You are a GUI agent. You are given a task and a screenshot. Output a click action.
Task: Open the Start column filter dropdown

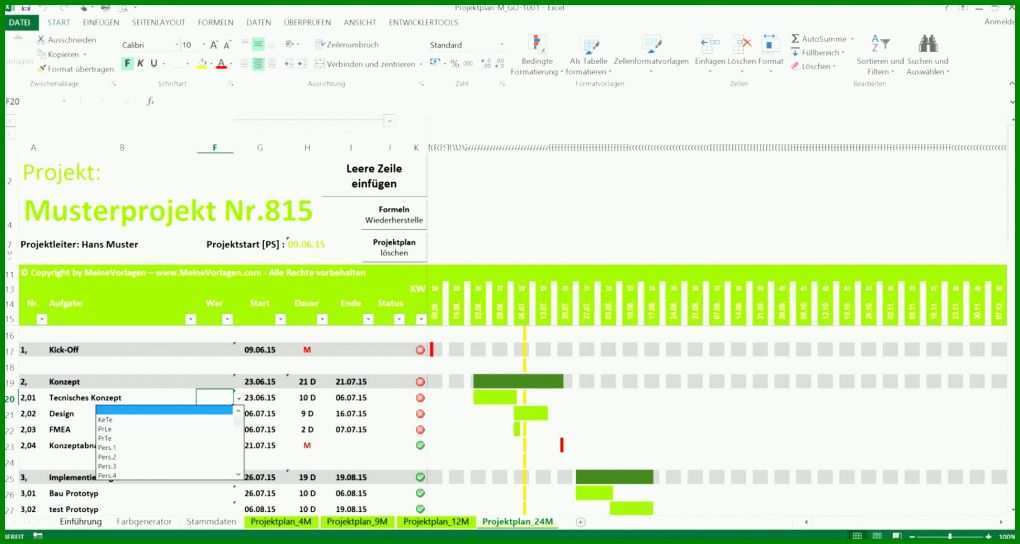pos(280,320)
